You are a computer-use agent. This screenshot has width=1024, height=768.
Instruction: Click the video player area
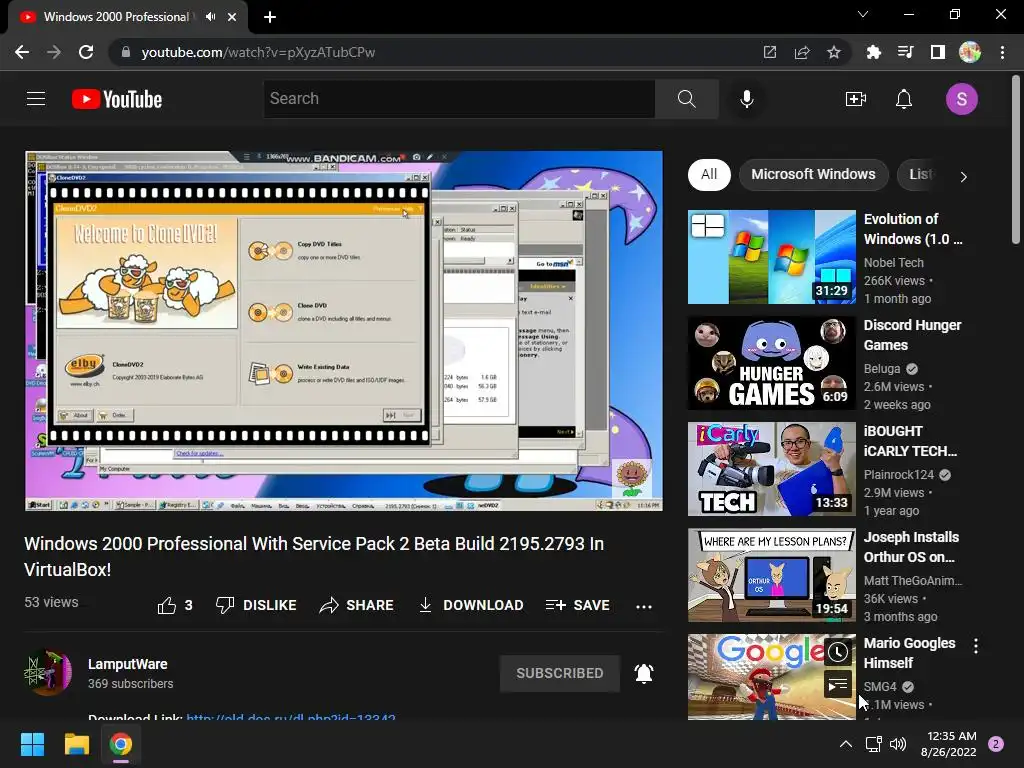click(344, 331)
